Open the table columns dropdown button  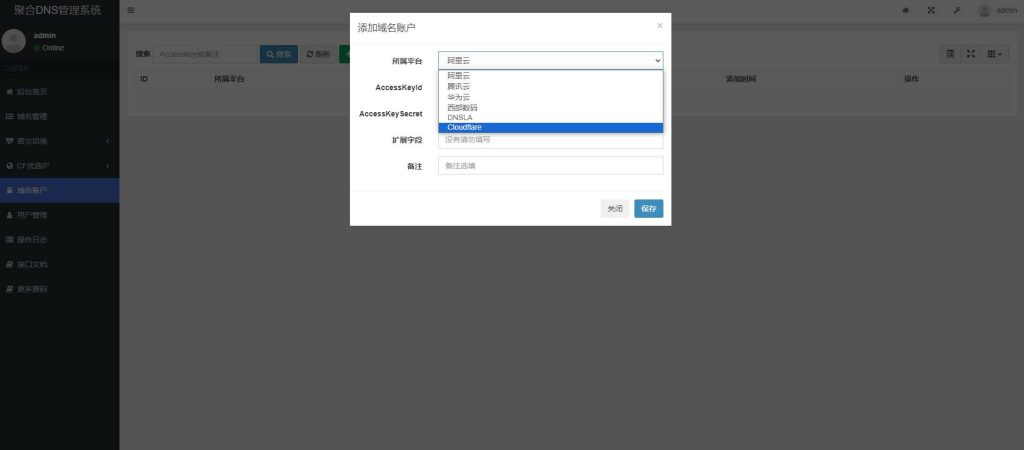(994, 54)
